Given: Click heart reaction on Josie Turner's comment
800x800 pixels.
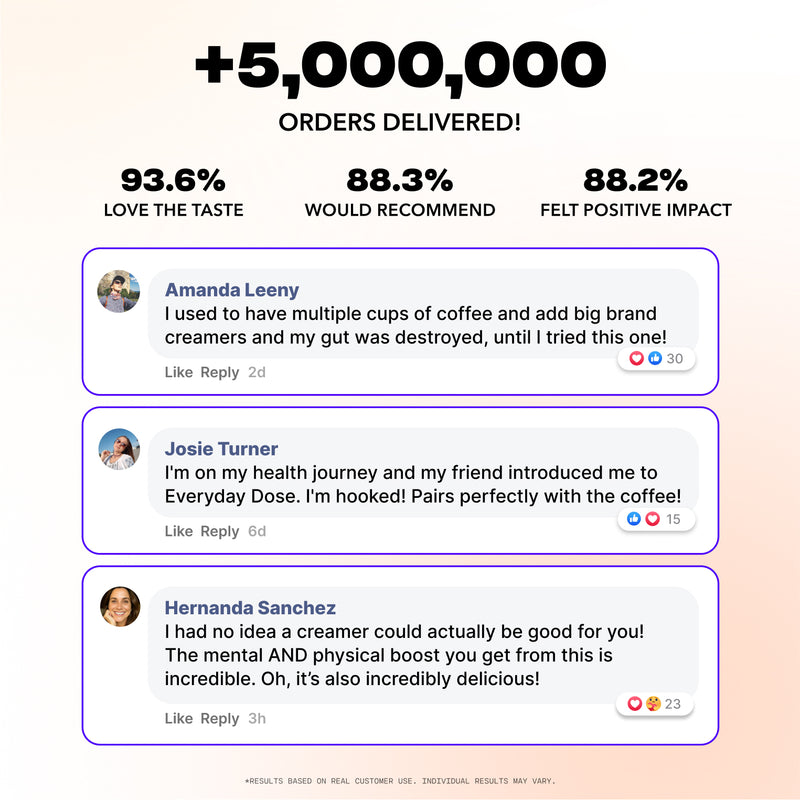Looking at the screenshot, I should coord(652,519).
